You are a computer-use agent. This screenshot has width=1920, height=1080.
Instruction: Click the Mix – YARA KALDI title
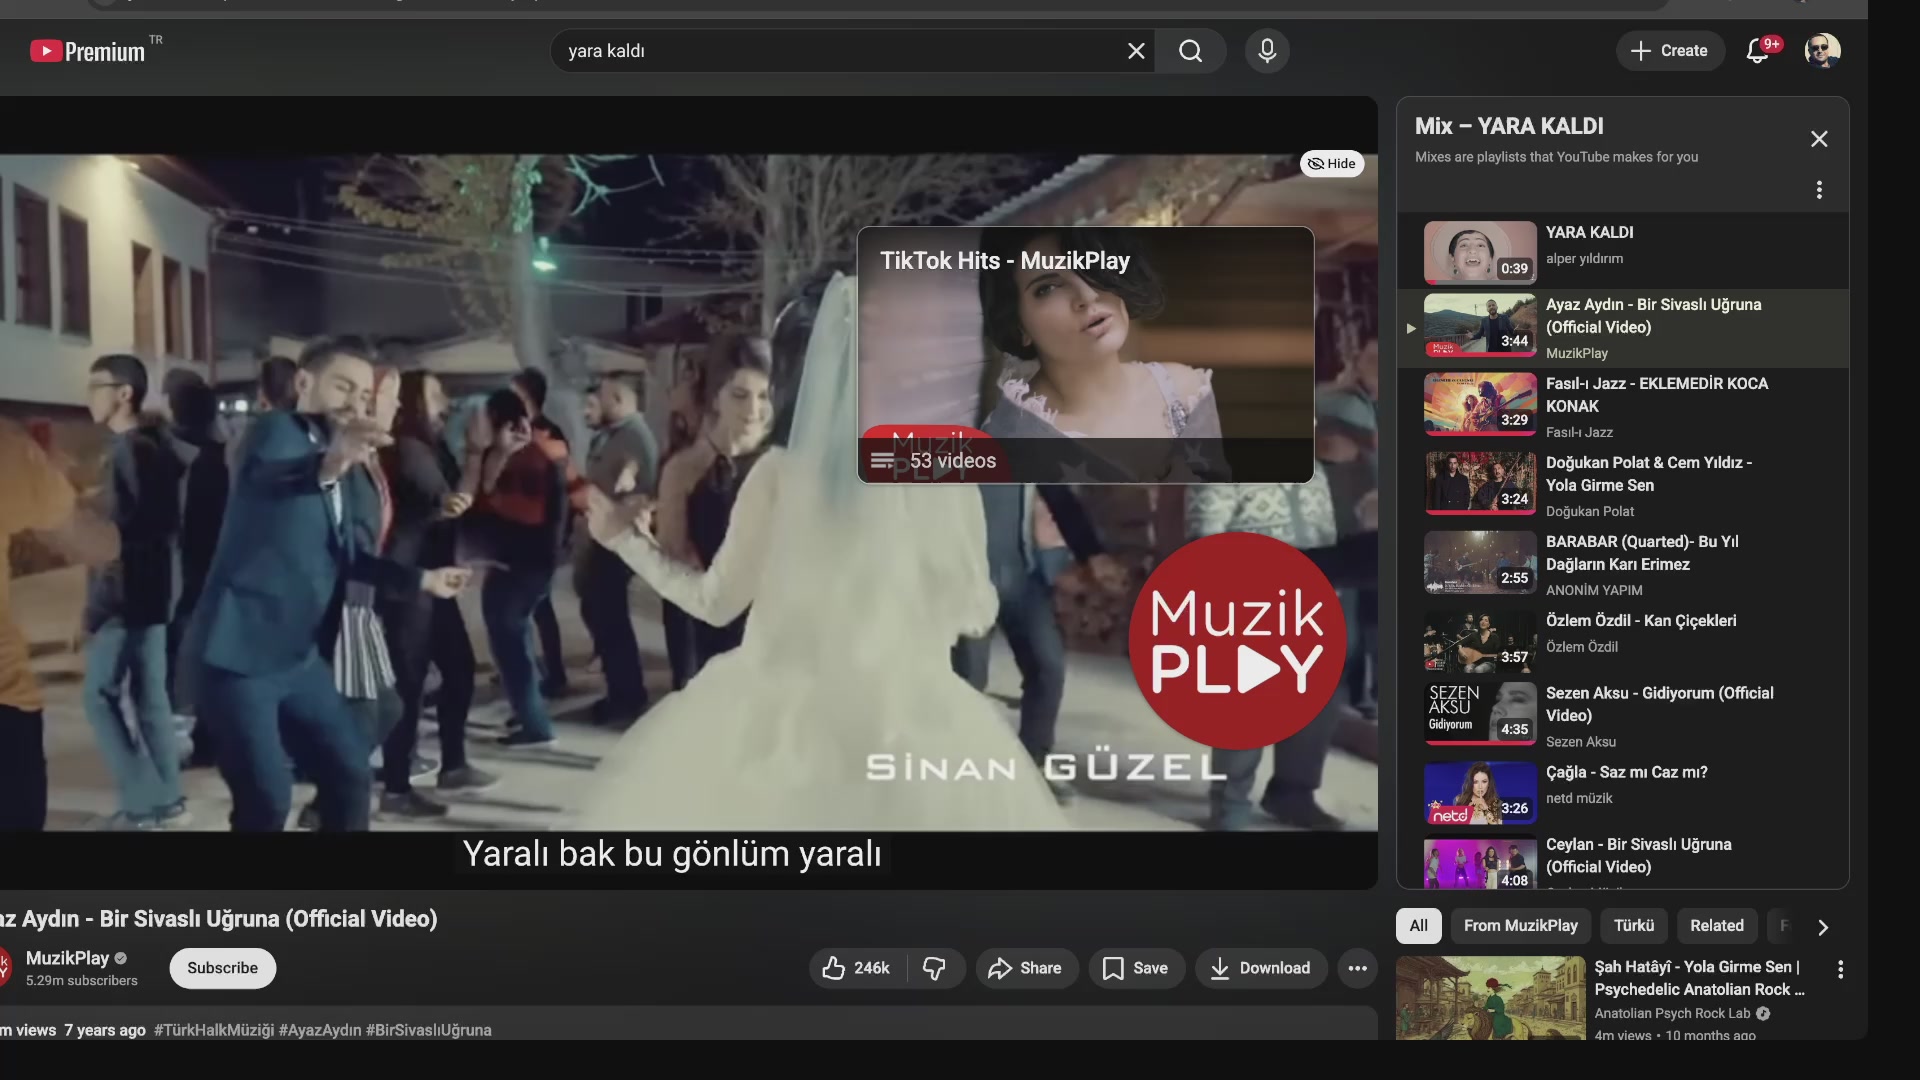tap(1509, 126)
